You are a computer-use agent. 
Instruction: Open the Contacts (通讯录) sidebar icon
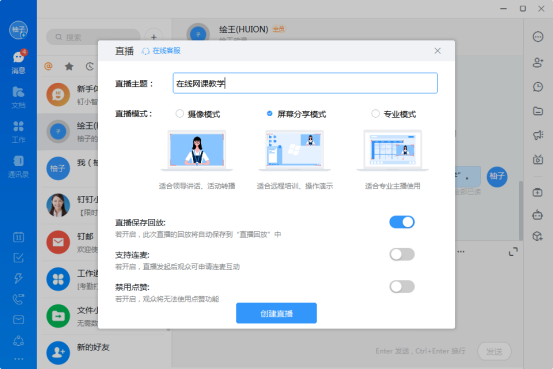pyautogui.click(x=18, y=167)
